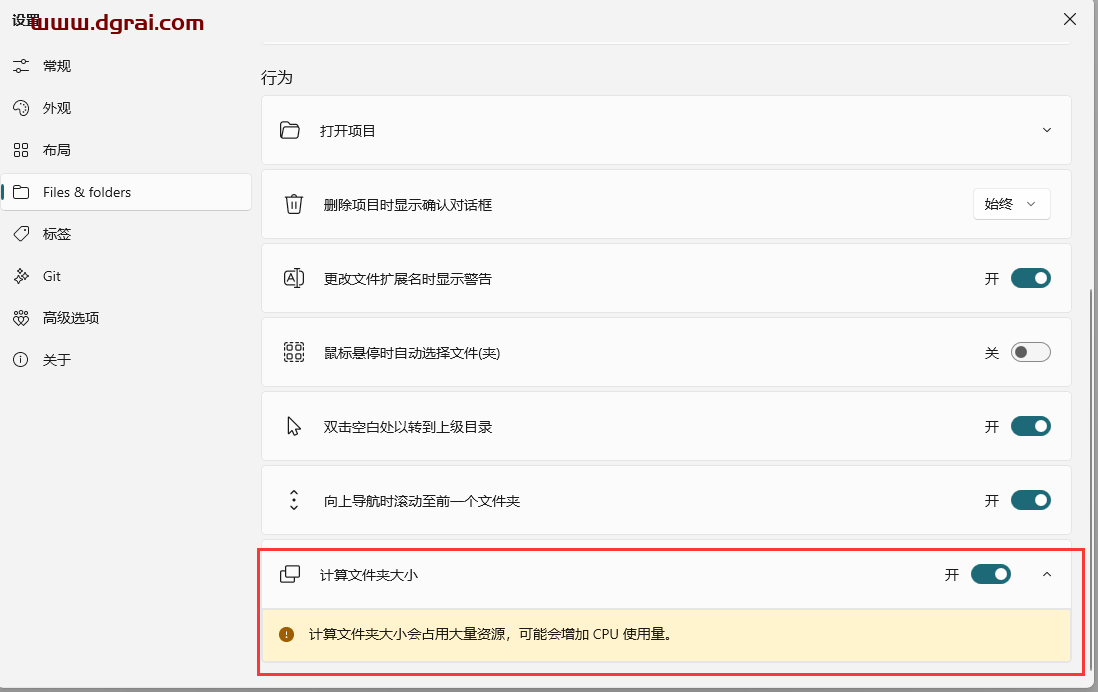Click the folder icon in 打开项目 row
Image resolution: width=1098 pixels, height=692 pixels.
point(290,130)
